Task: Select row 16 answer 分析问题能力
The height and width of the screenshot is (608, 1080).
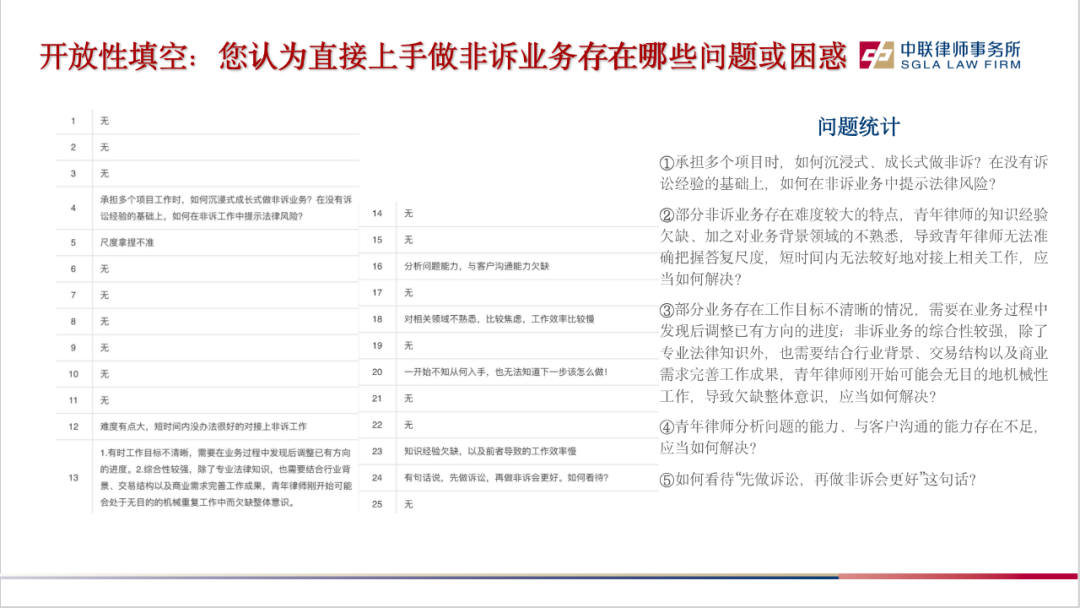Action: click(x=477, y=266)
